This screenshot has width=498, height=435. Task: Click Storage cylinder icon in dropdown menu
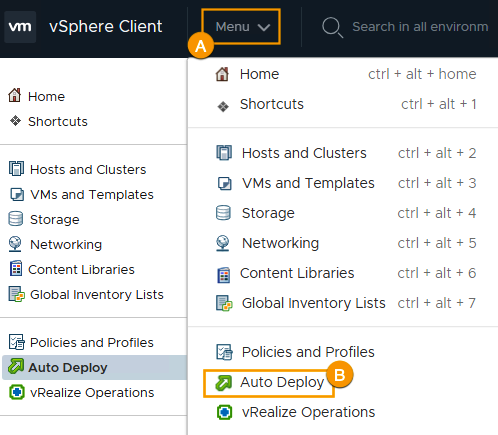tap(223, 213)
